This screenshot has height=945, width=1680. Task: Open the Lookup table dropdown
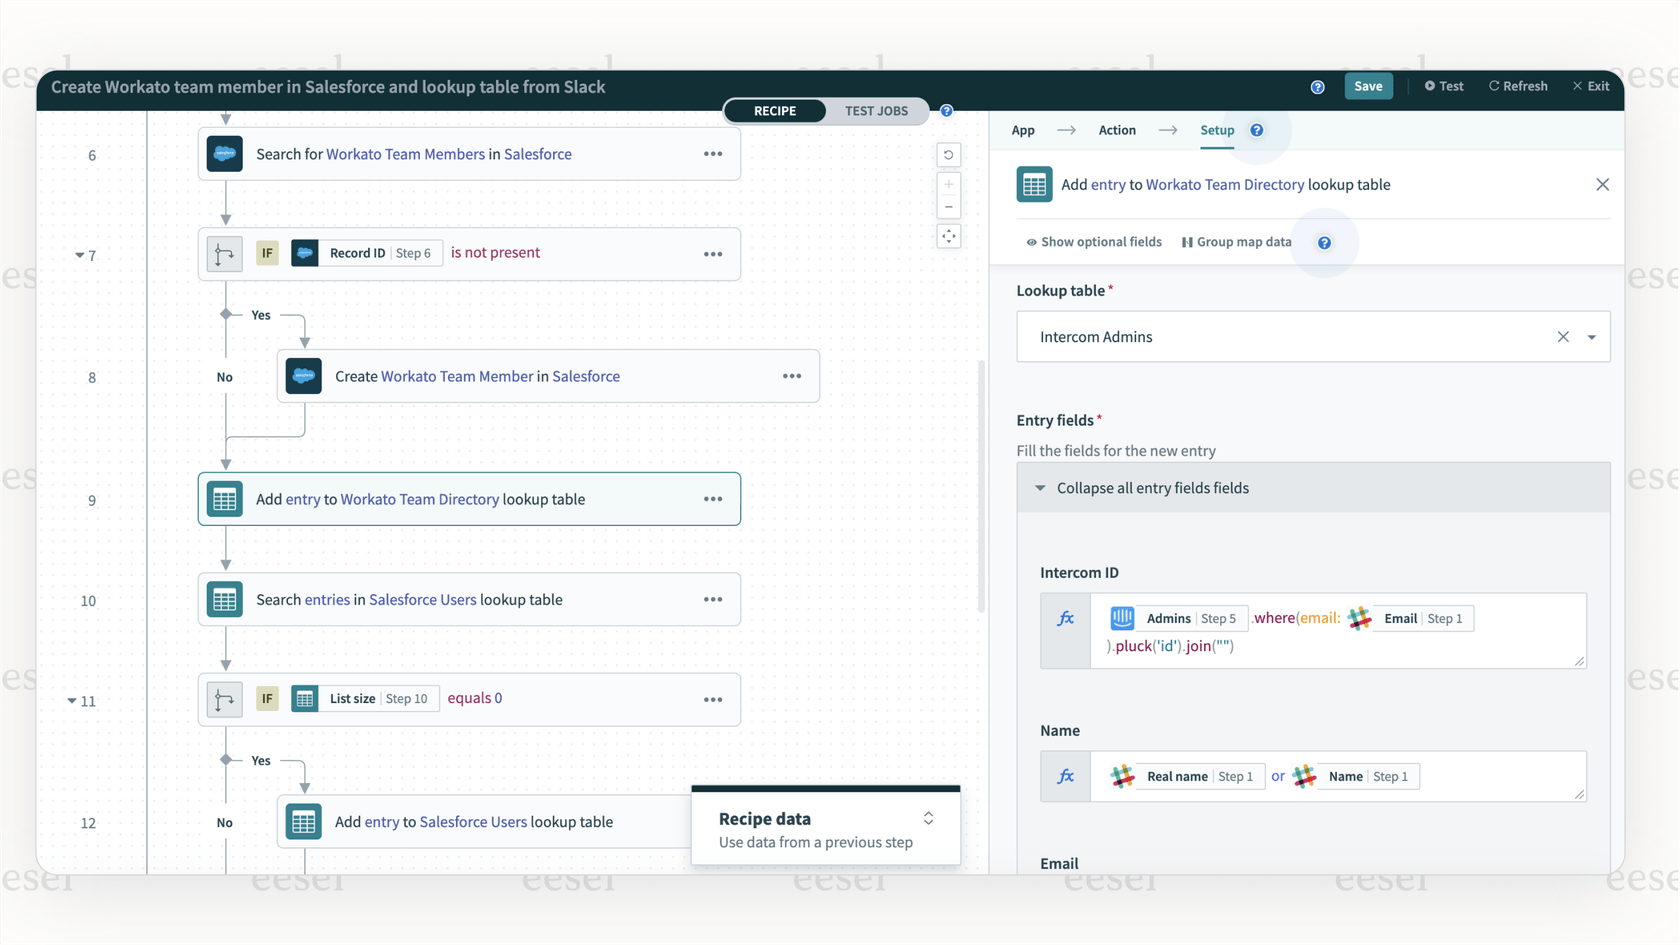(x=1591, y=337)
